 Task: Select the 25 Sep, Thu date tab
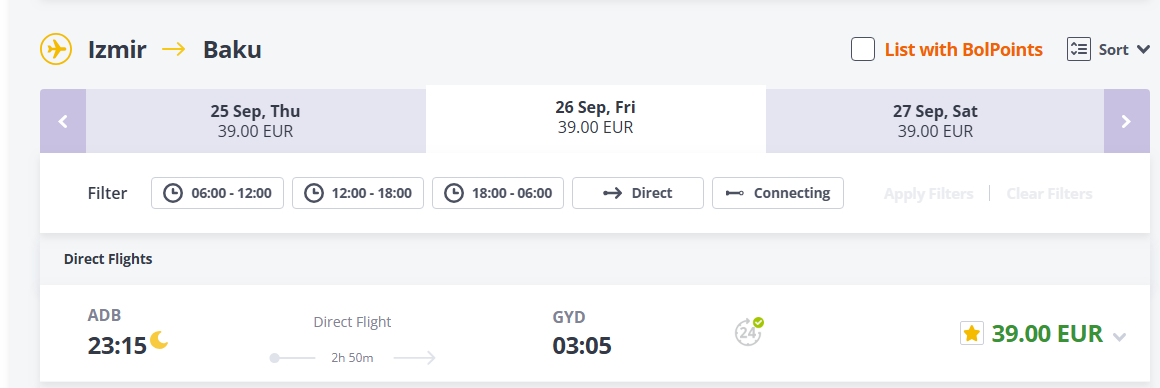[x=256, y=121]
